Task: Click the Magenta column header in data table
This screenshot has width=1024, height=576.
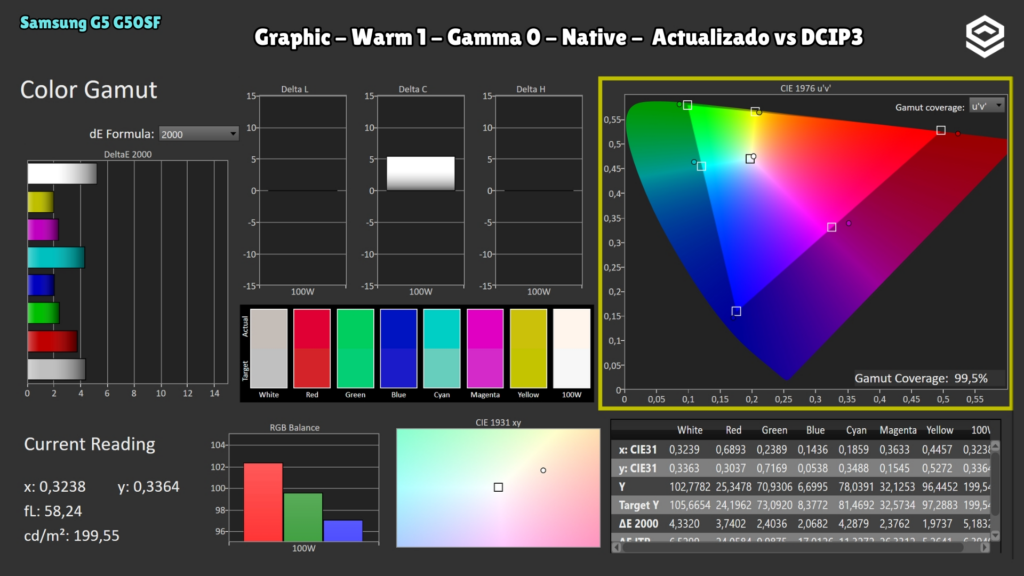Action: click(897, 430)
